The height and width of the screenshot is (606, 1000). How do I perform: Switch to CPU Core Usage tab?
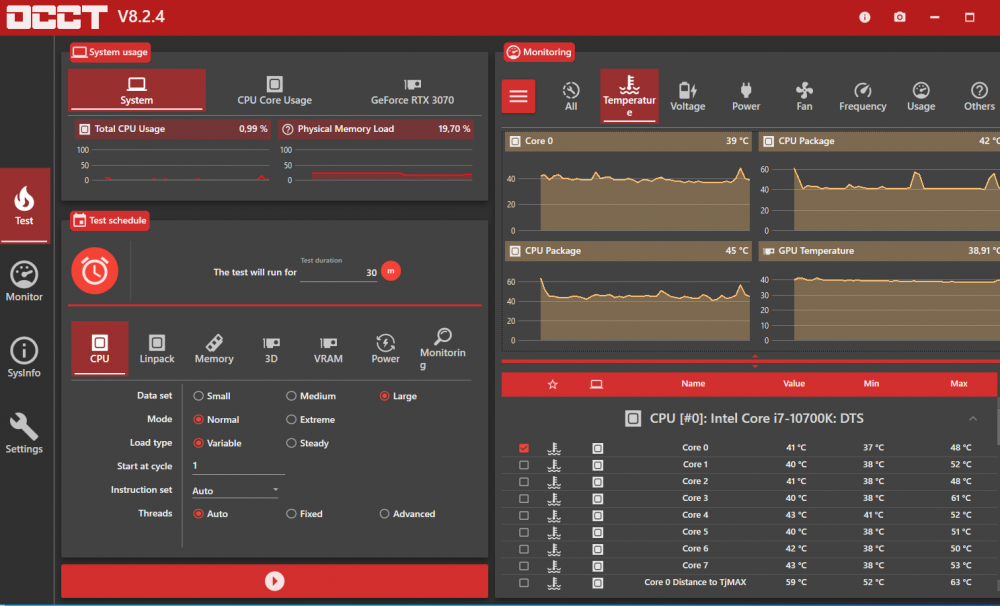coord(274,90)
